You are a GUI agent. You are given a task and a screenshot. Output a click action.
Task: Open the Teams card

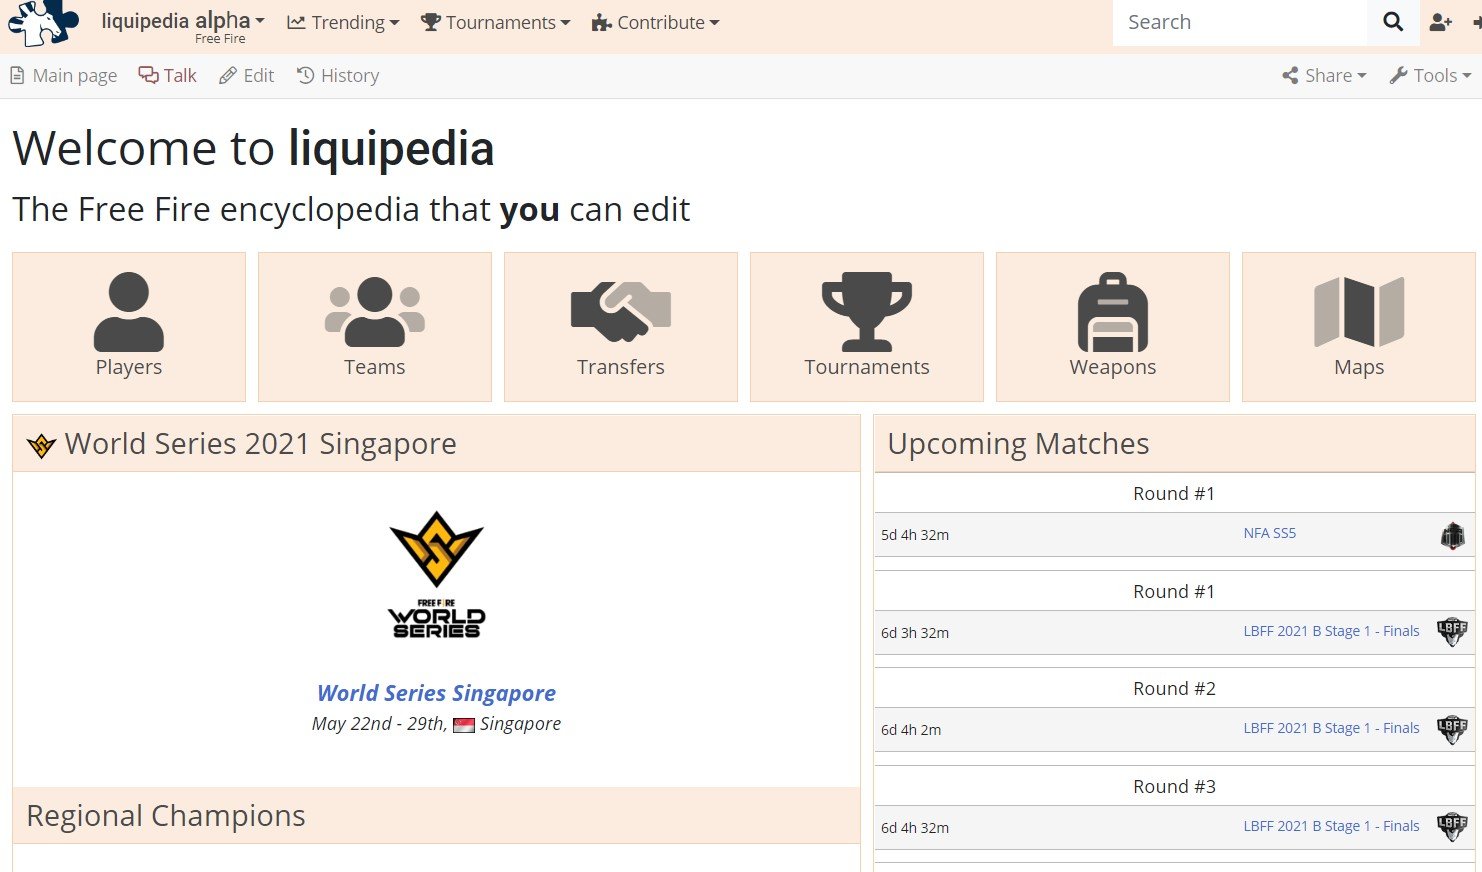[375, 327]
